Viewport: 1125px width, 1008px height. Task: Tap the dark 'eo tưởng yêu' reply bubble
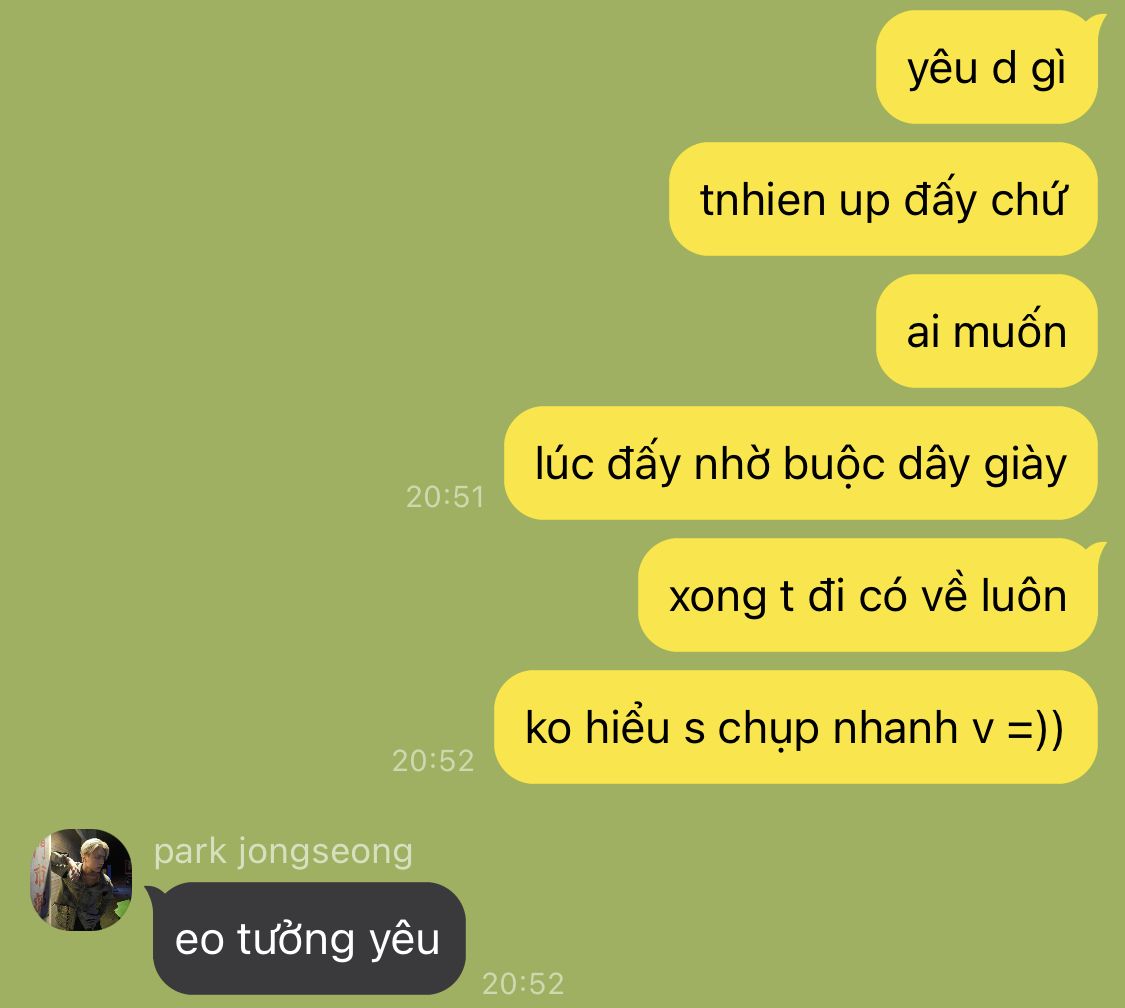click(x=309, y=938)
